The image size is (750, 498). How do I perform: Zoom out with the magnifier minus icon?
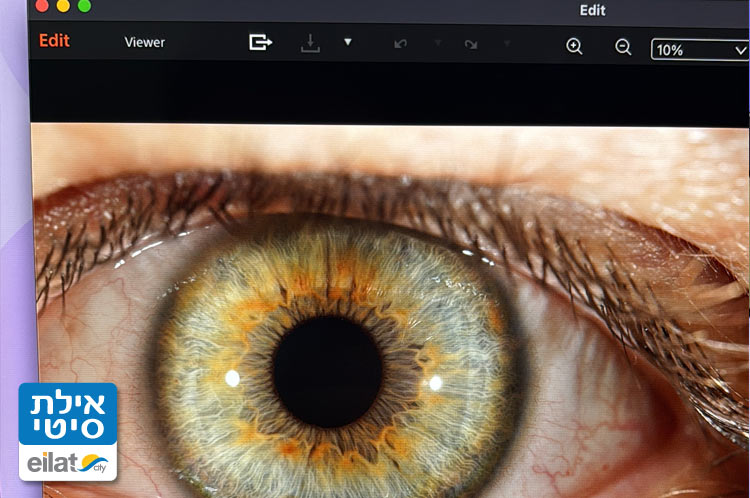pyautogui.click(x=623, y=46)
